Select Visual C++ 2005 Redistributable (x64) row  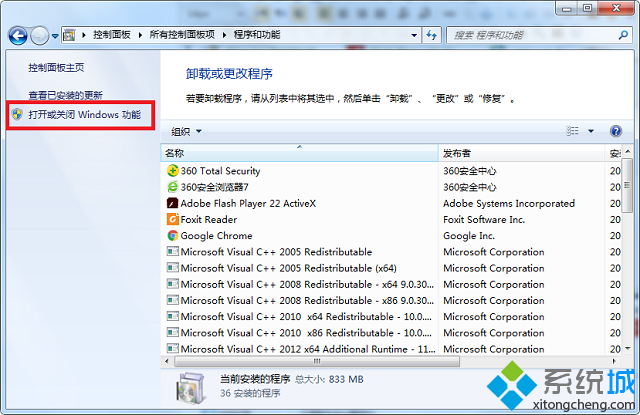pyautogui.click(x=391, y=268)
